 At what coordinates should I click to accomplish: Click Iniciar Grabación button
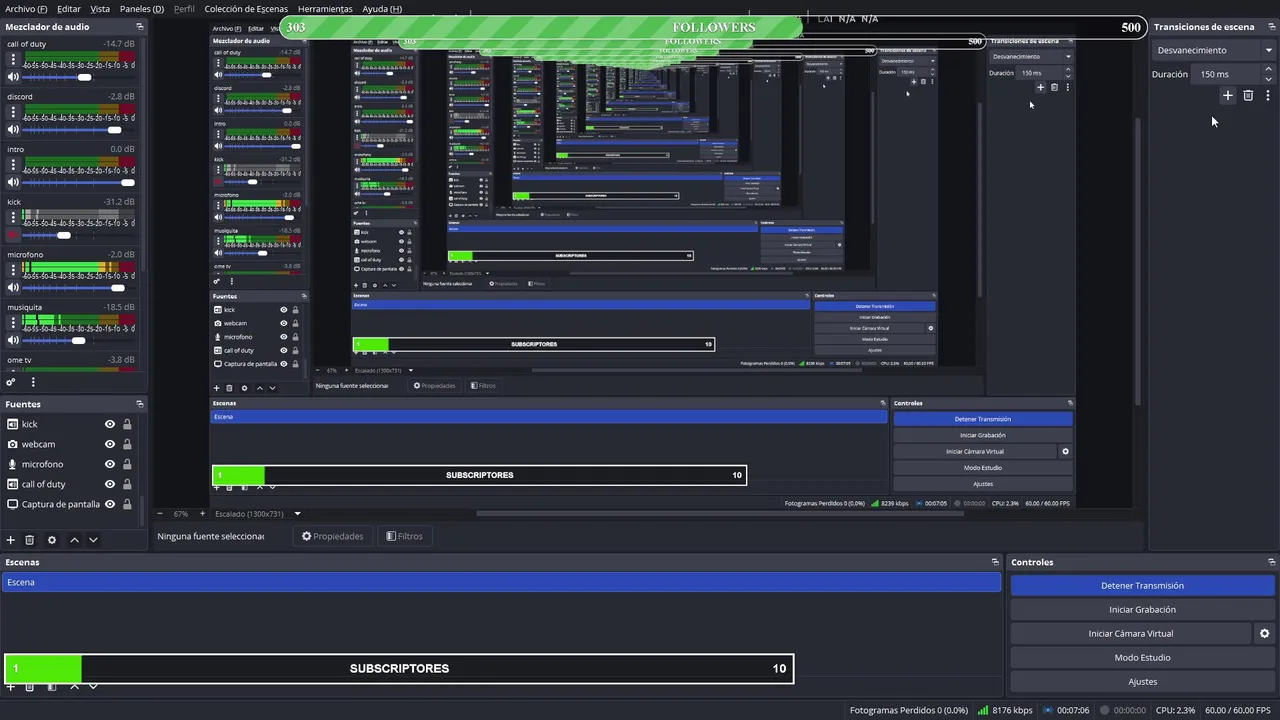pos(1142,609)
